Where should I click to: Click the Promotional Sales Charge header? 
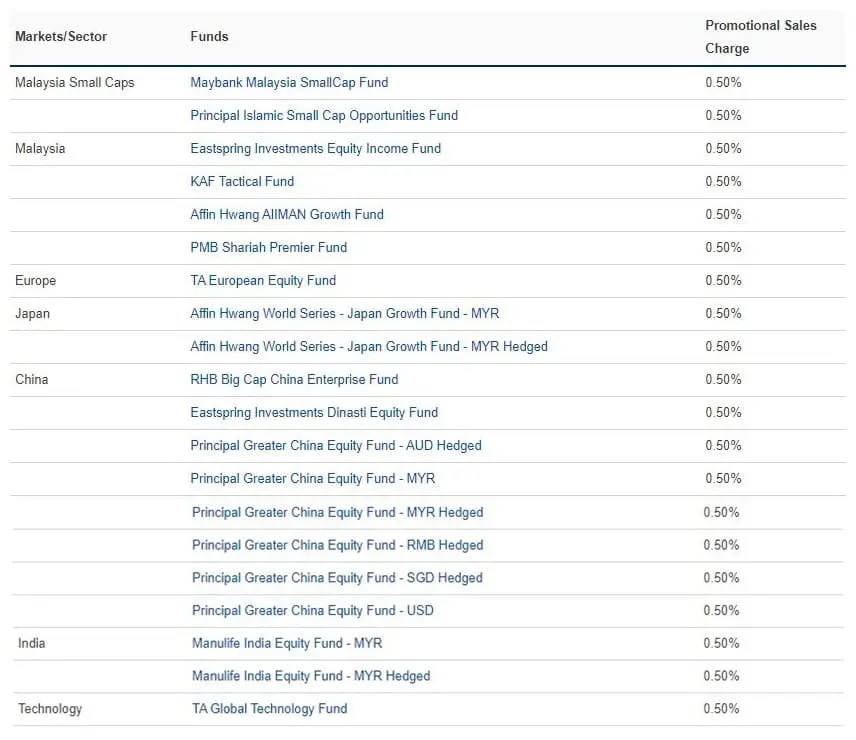[x=760, y=37]
